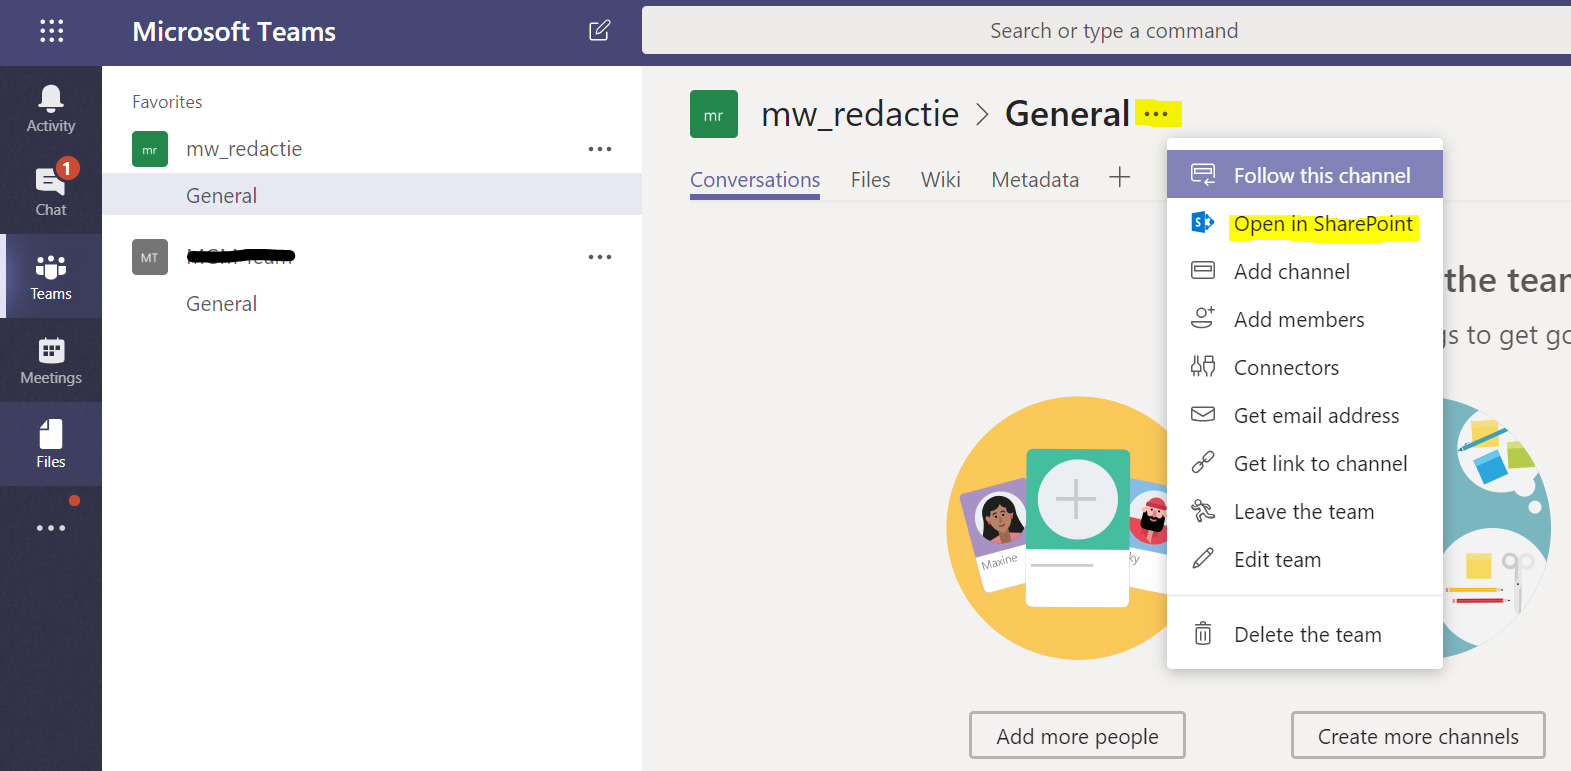Click the redacted MT team name

241,257
